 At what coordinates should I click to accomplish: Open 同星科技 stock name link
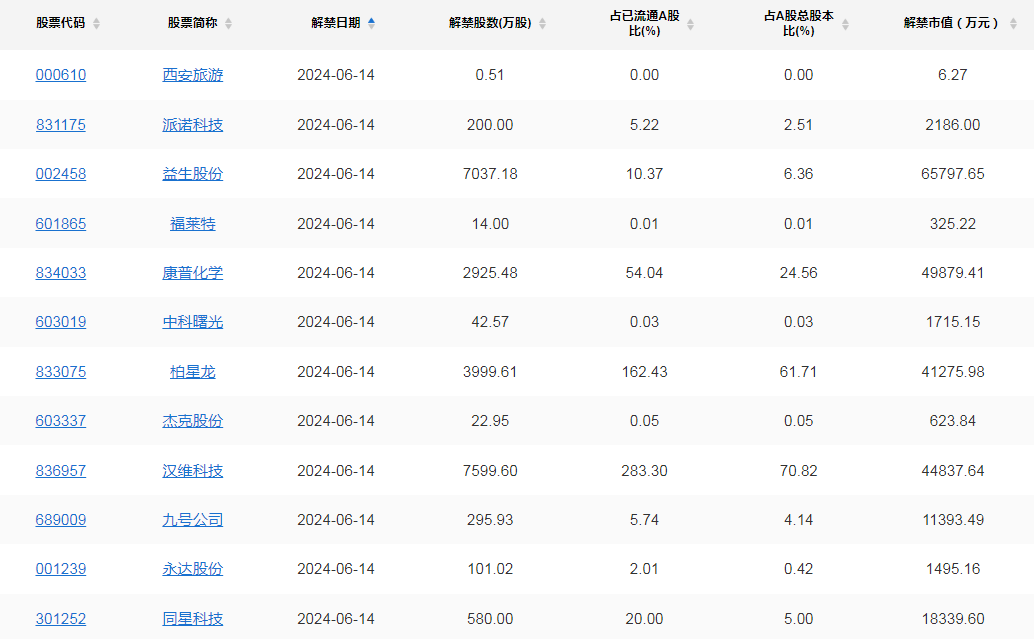pyautogui.click(x=193, y=619)
